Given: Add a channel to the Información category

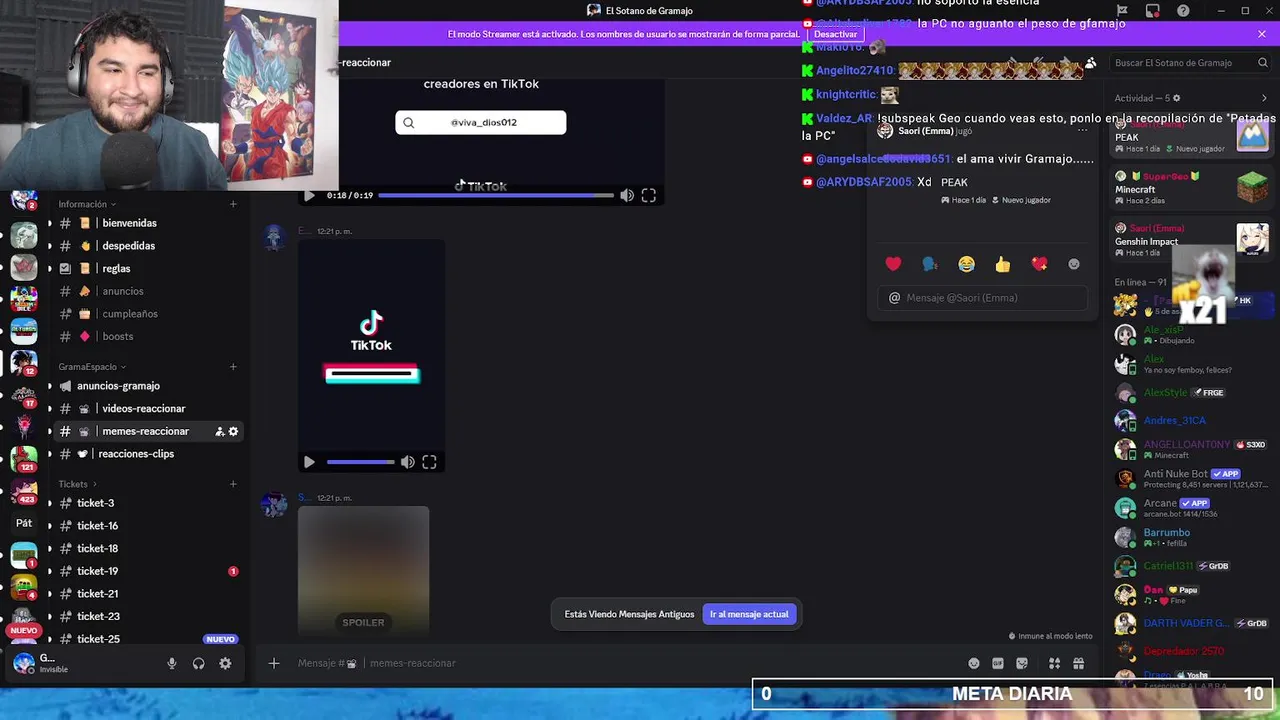Looking at the screenshot, I should [x=233, y=204].
